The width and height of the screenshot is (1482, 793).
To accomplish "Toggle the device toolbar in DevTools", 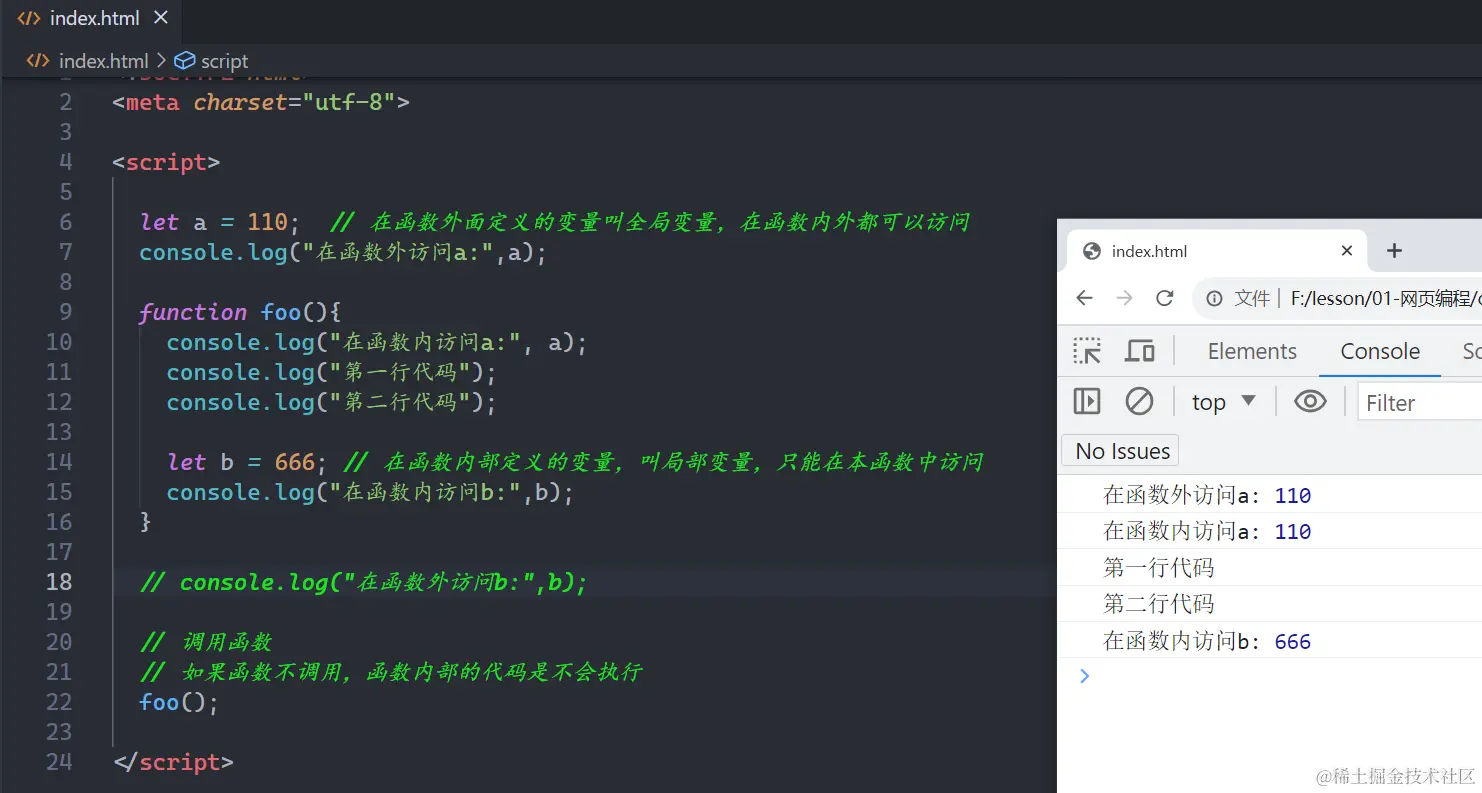I will point(1140,351).
